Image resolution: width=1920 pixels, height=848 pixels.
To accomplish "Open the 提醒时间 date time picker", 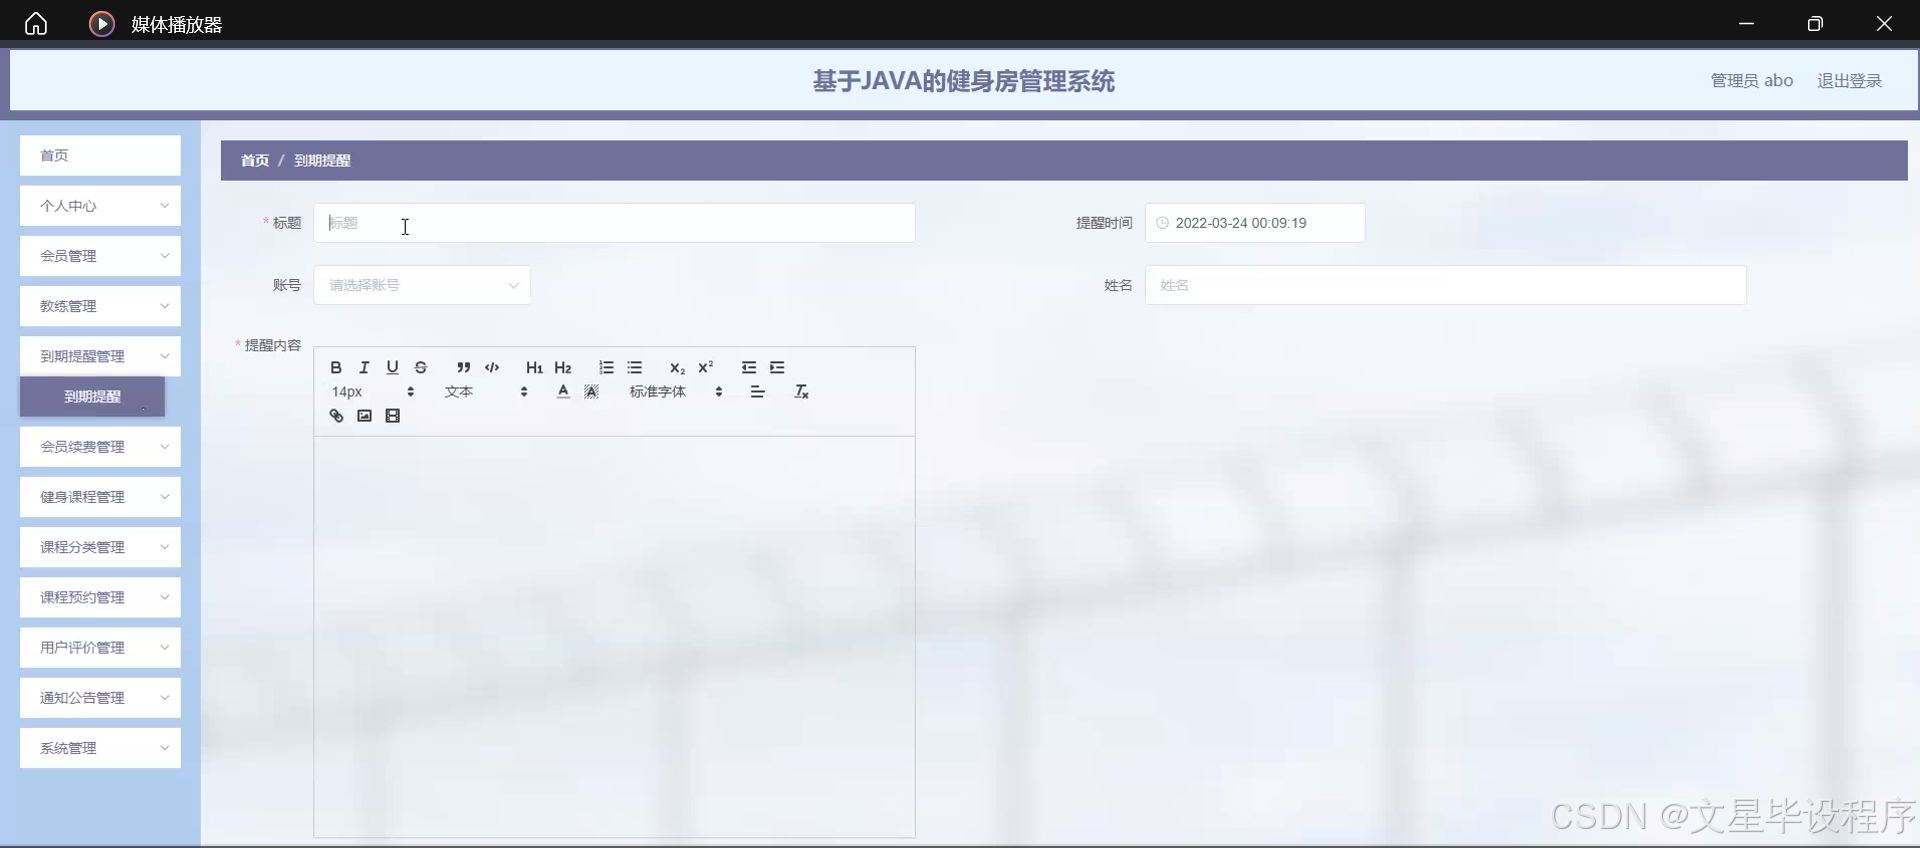I will [x=1254, y=223].
